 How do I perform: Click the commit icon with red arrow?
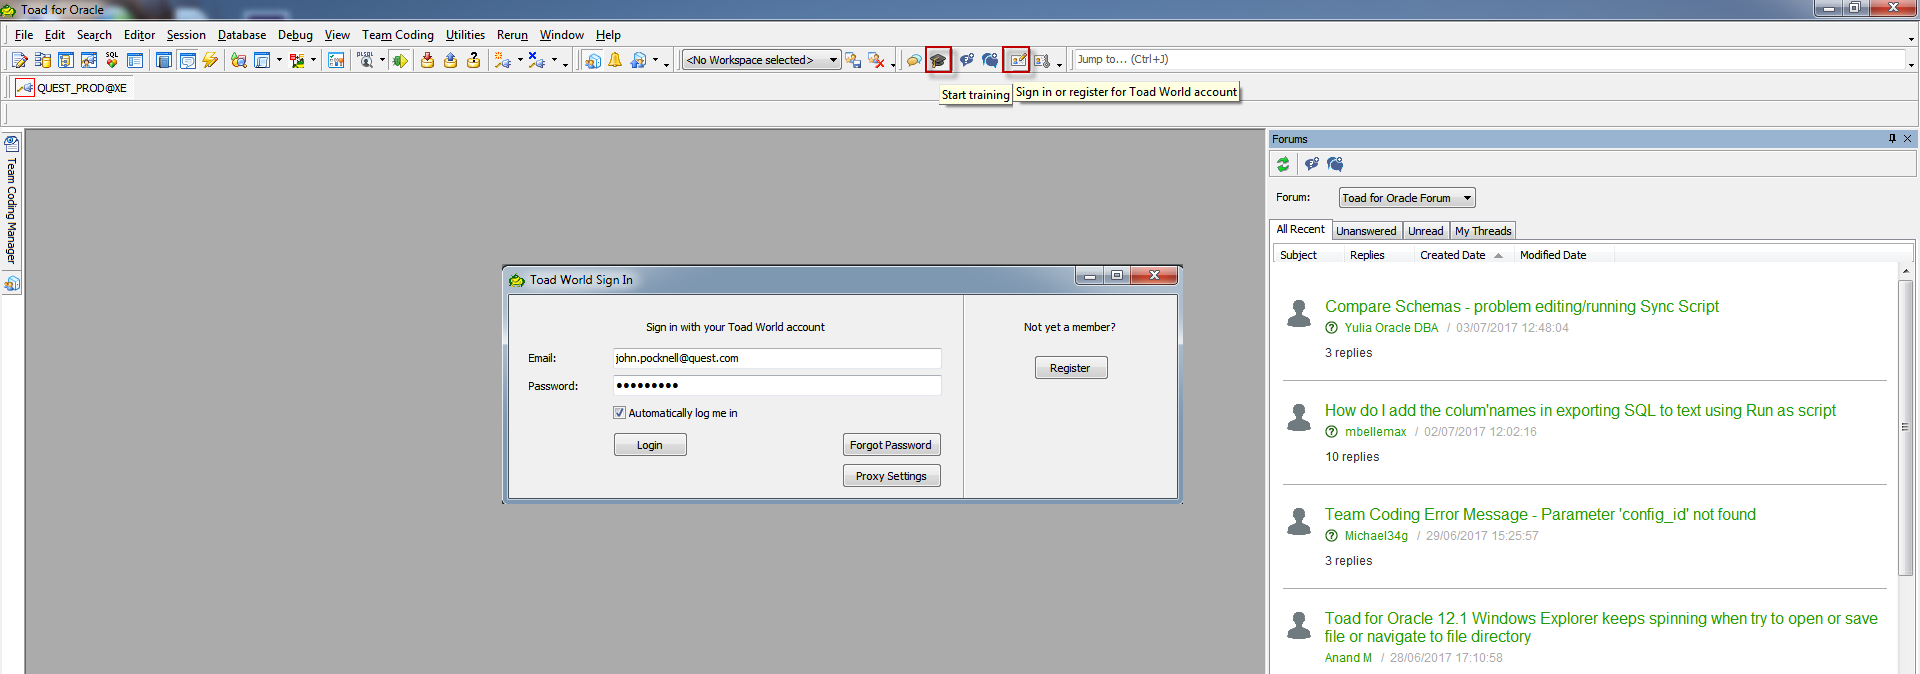427,60
